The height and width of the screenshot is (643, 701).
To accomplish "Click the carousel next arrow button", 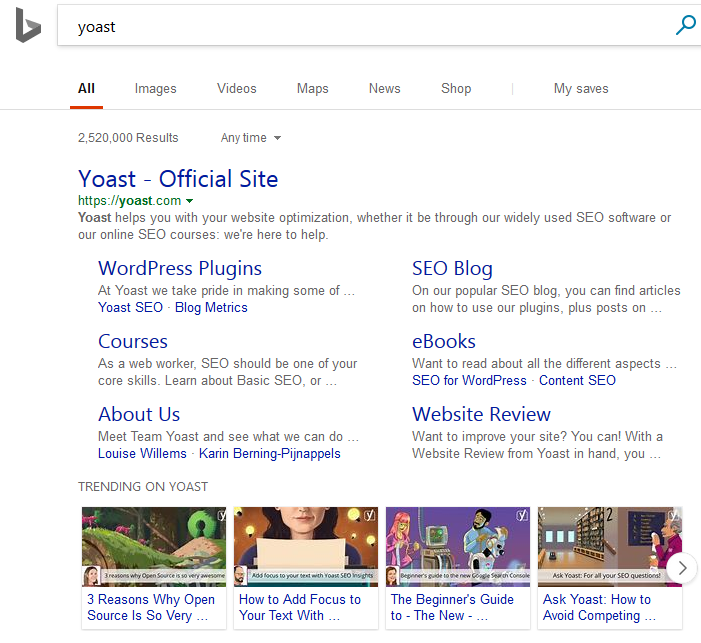I will 682,568.
